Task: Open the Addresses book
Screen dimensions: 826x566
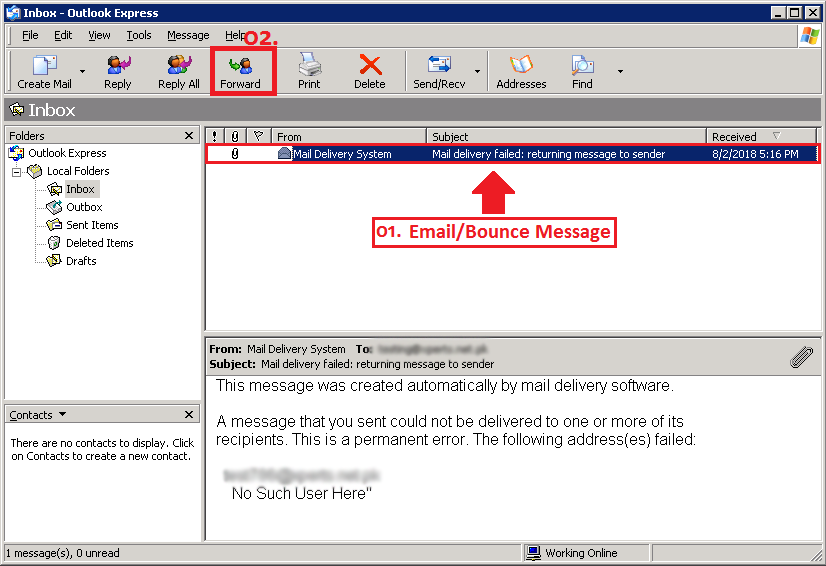Action: [521, 71]
